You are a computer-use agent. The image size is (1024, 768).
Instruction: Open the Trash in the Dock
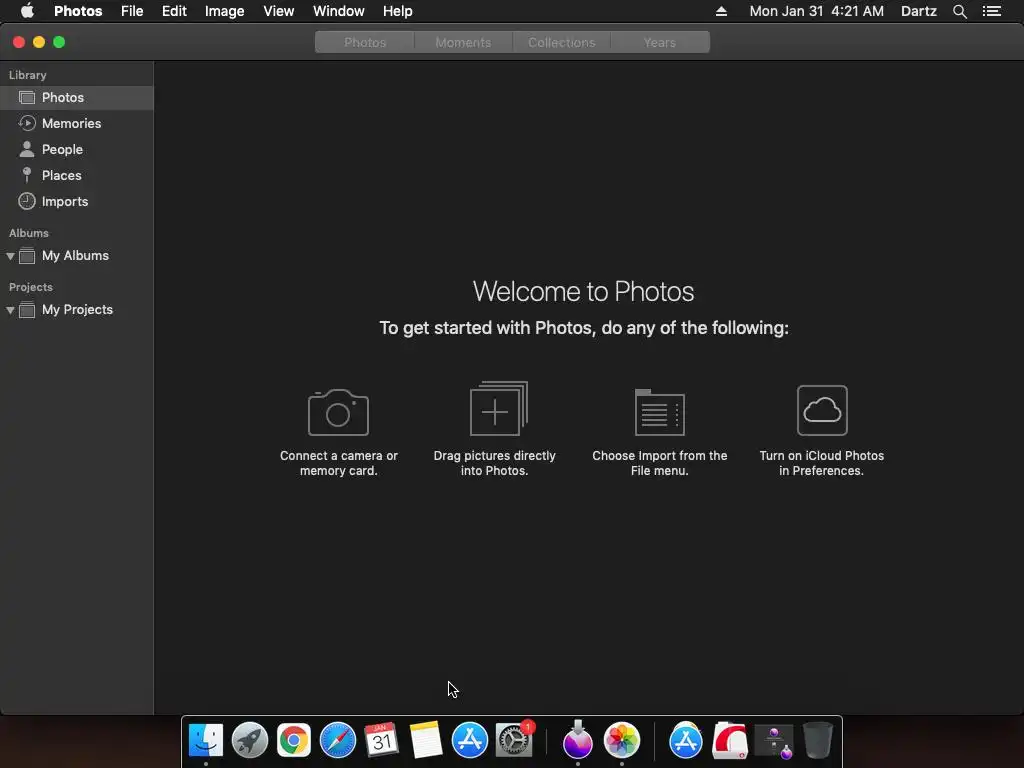point(818,741)
